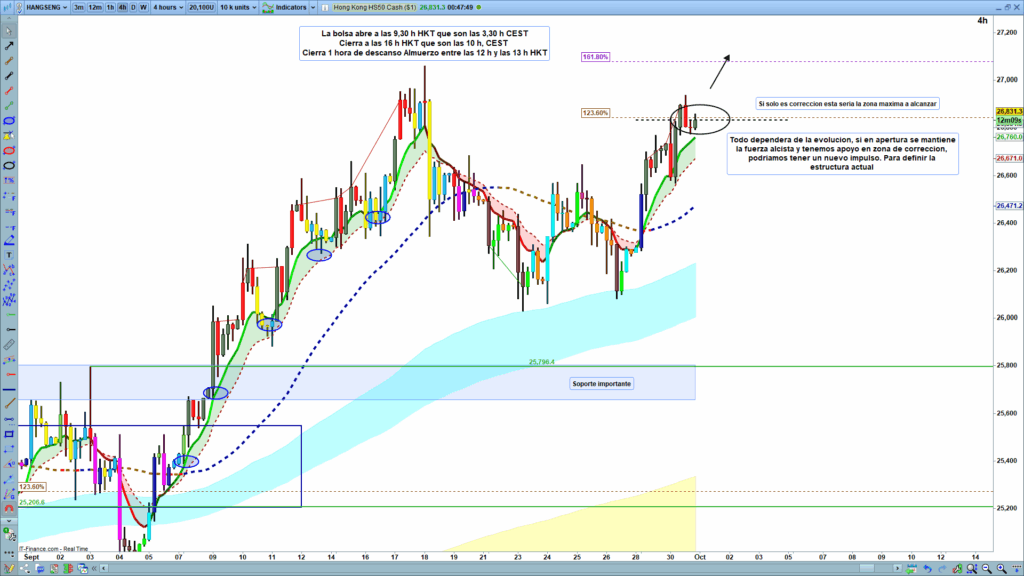Pick the blue ellipse drawing tool
1024x576 pixels.
coord(9,120)
